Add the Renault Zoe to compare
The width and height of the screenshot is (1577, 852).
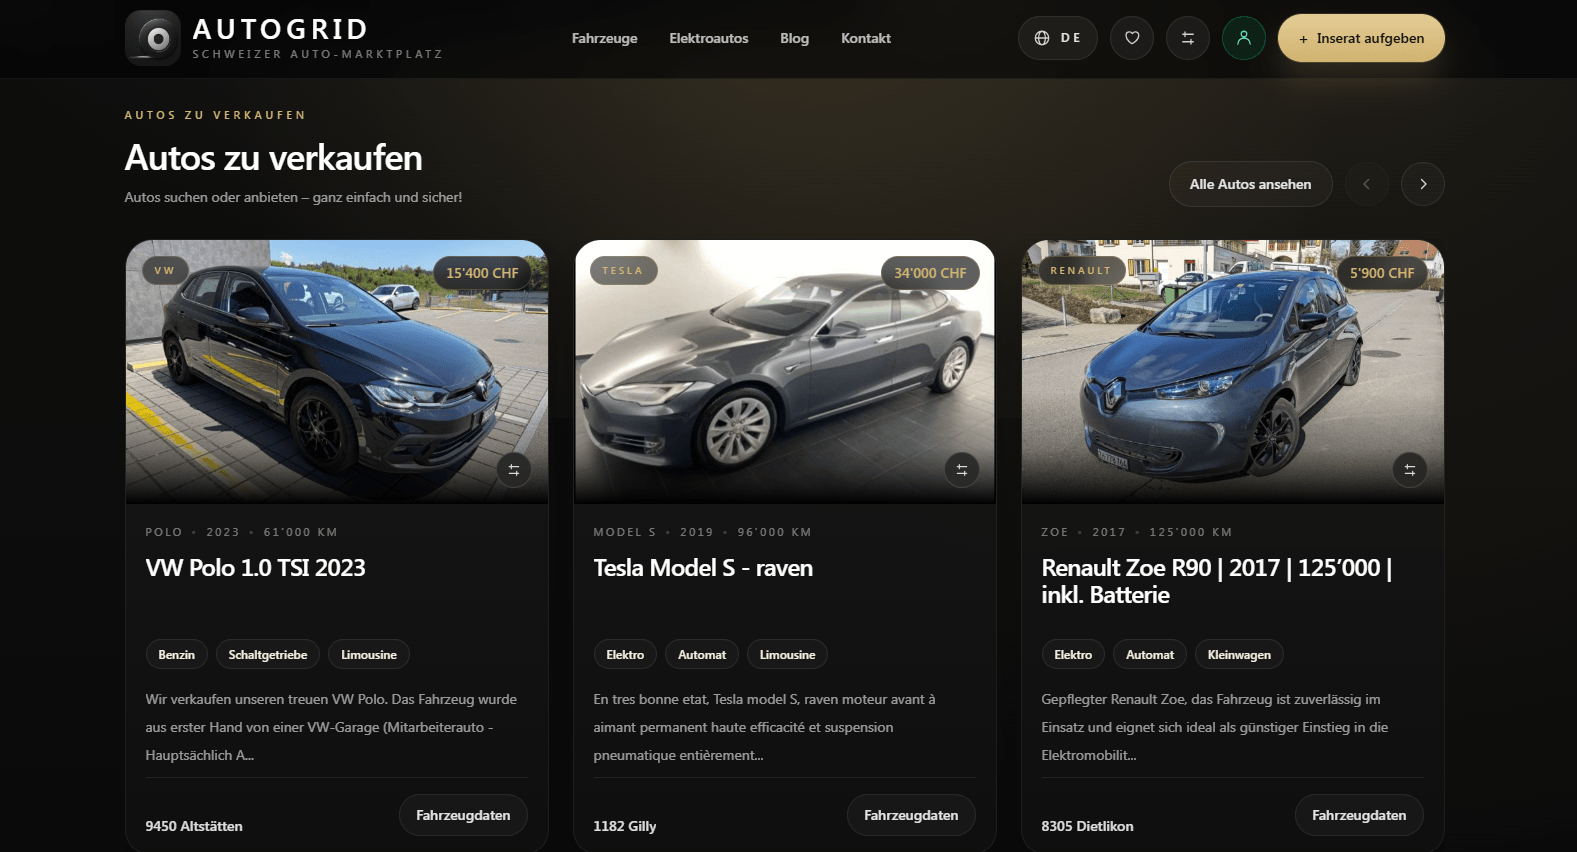1410,470
